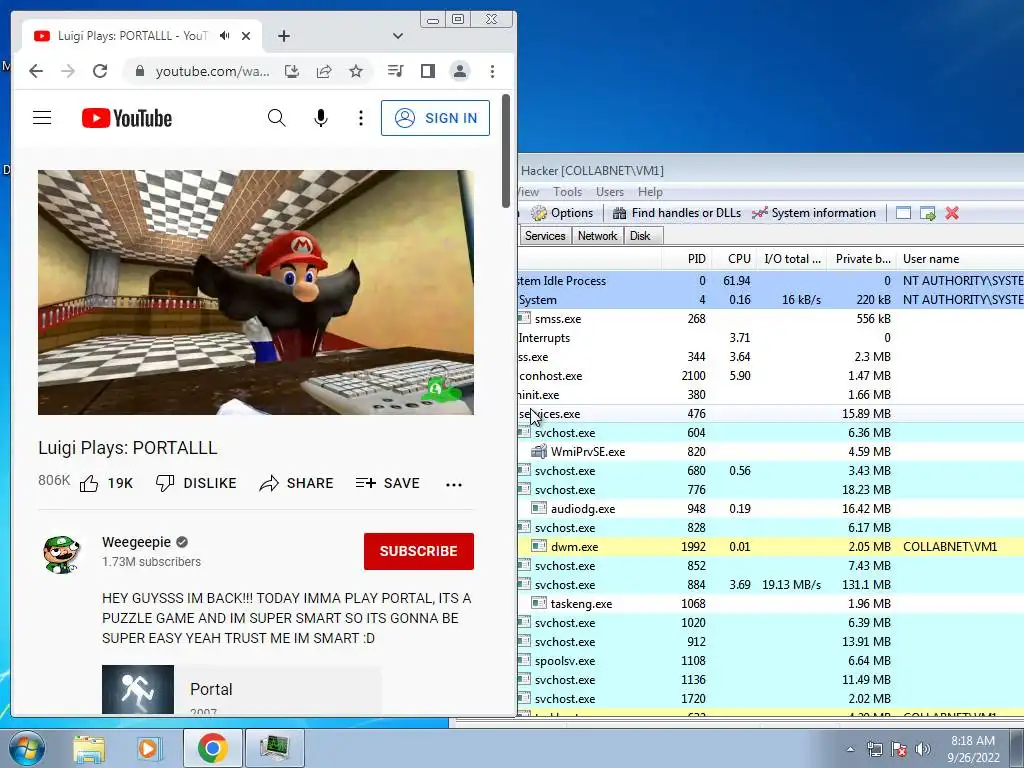This screenshot has width=1024, height=768.
Task: Sort by the CPU column header
Action: pos(735,259)
